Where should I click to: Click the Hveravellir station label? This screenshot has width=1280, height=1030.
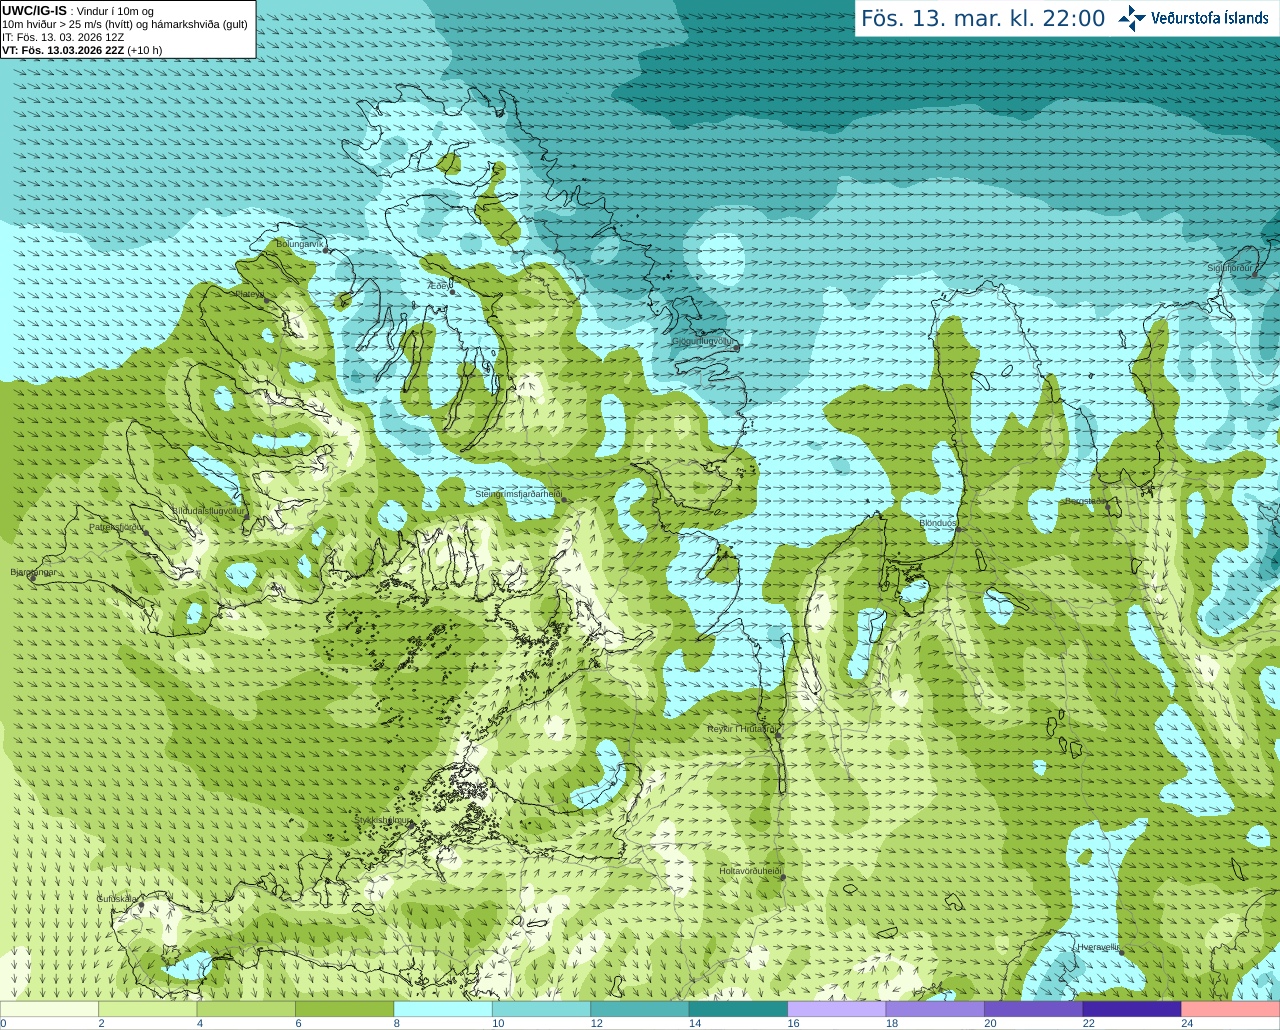(x=1098, y=947)
